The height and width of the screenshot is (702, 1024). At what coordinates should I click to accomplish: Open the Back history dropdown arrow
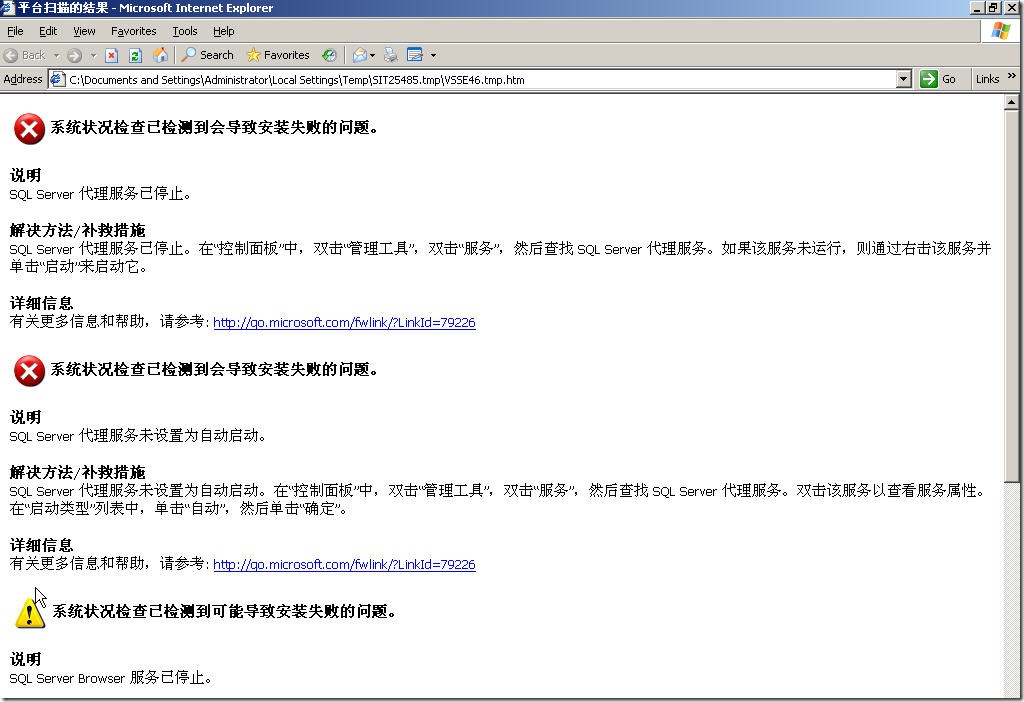tap(56, 56)
